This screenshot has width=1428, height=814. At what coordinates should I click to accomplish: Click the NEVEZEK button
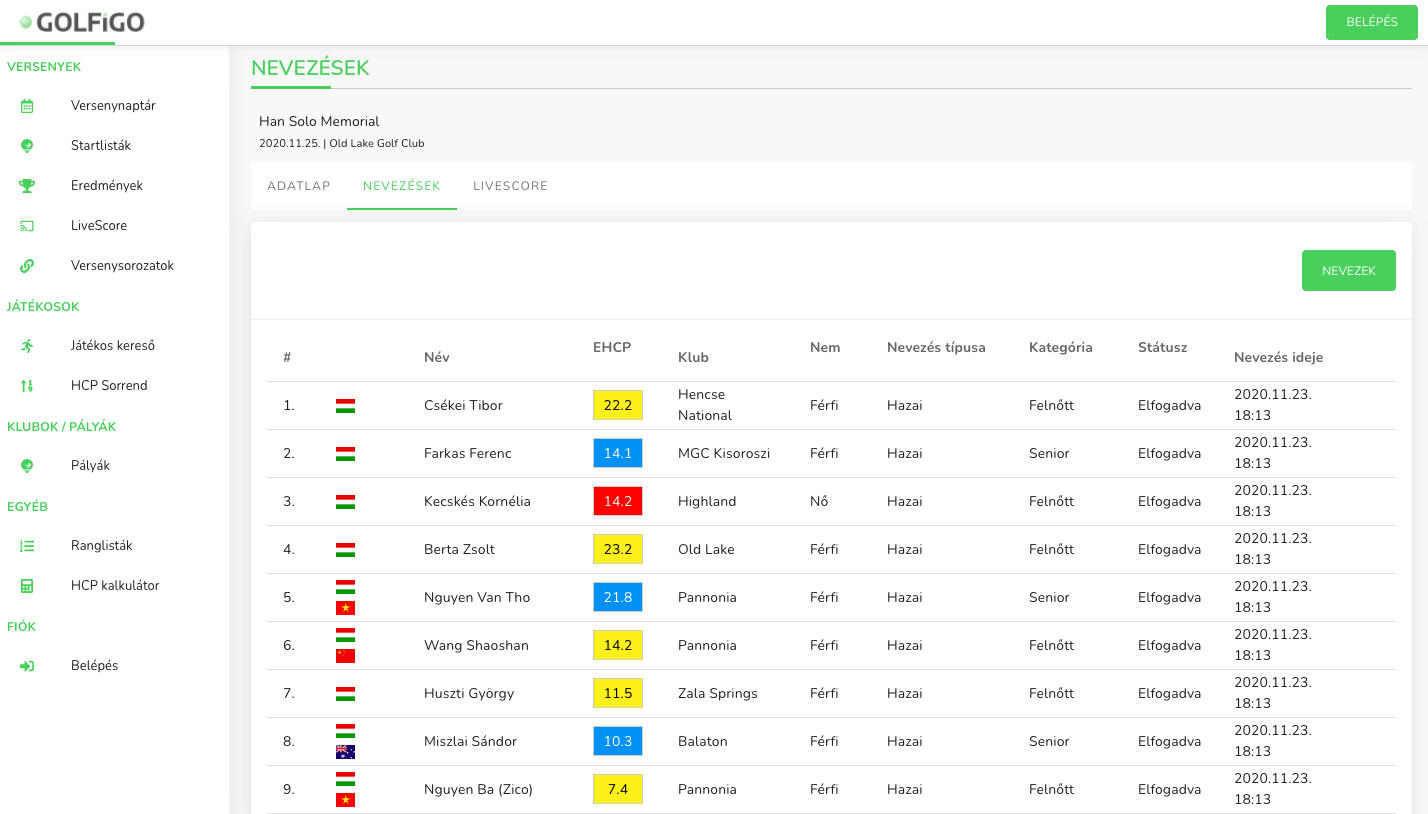click(x=1349, y=271)
